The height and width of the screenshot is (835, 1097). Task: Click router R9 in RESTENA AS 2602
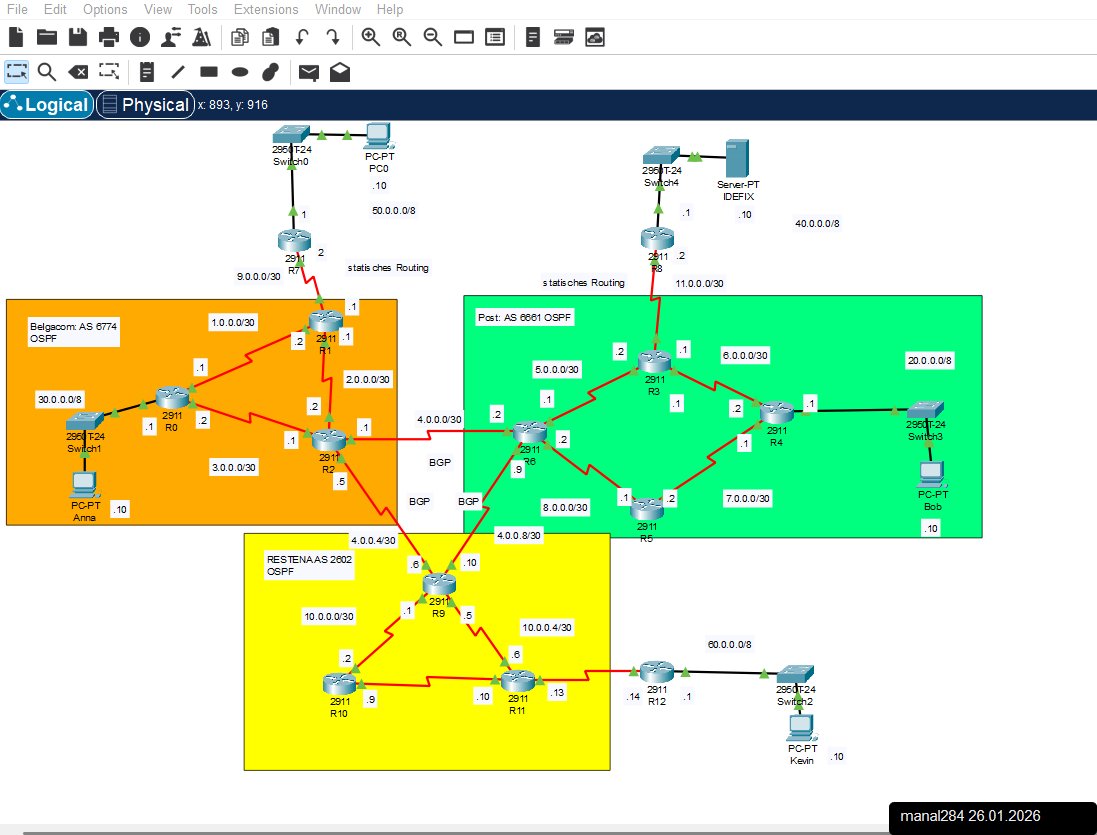point(438,583)
